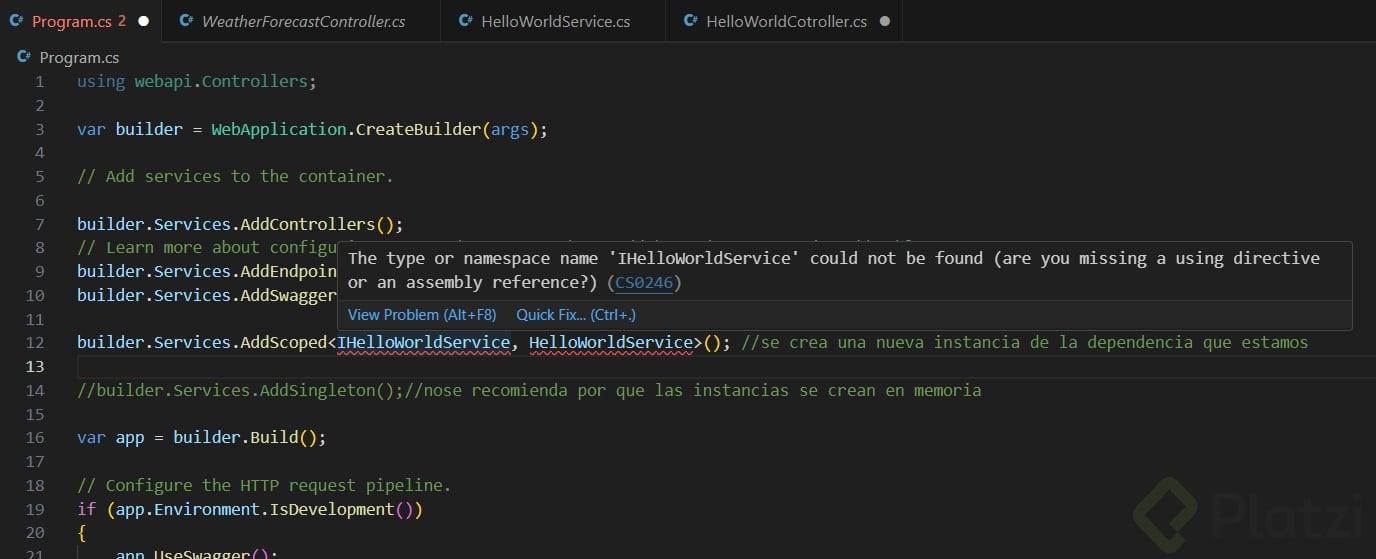The image size is (1376, 559).
Task: Click the opening brace on line 20
Action: [82, 534]
